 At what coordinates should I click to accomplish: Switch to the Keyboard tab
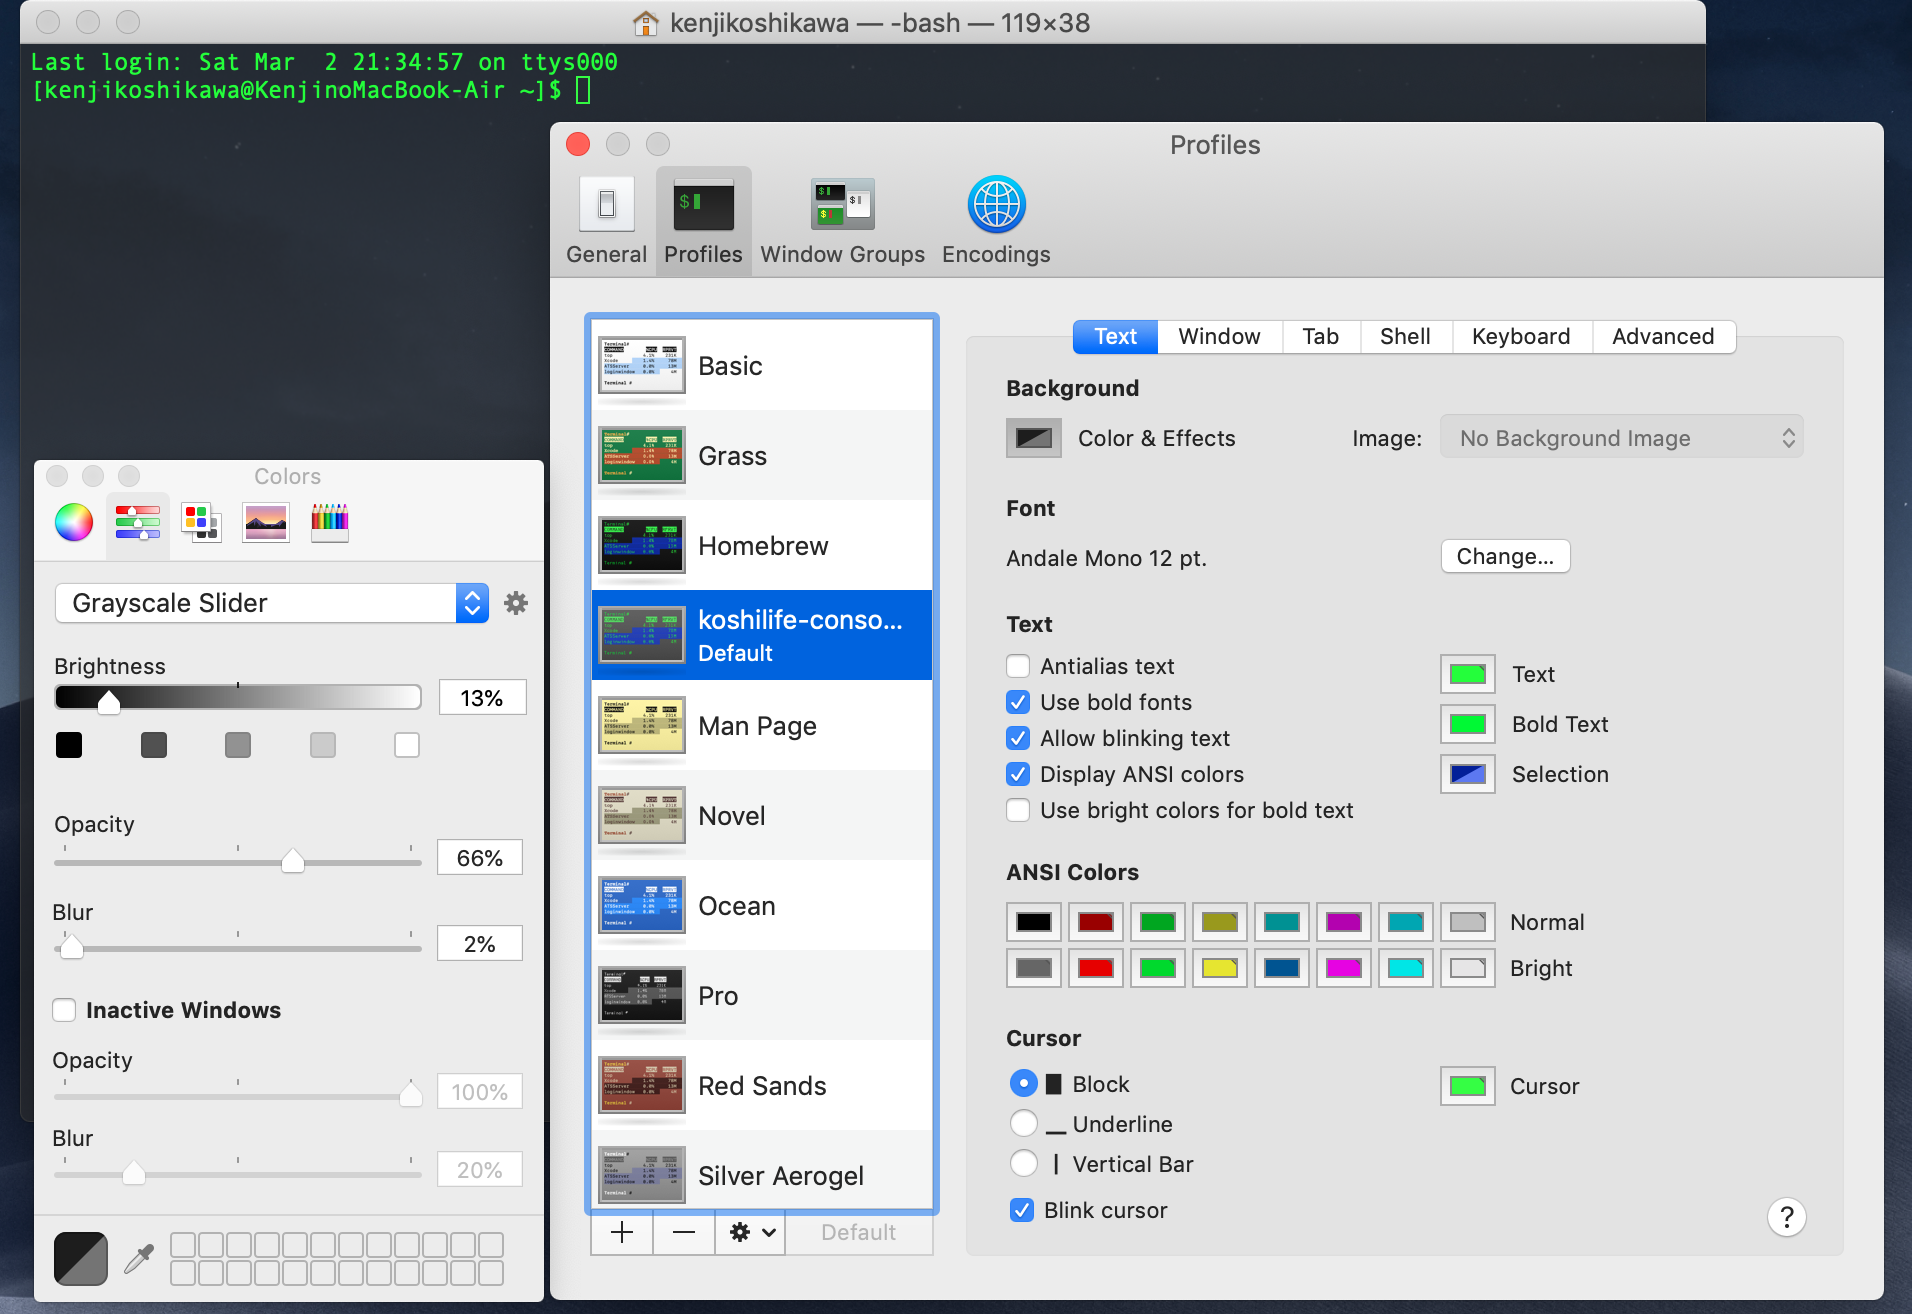[x=1520, y=336]
